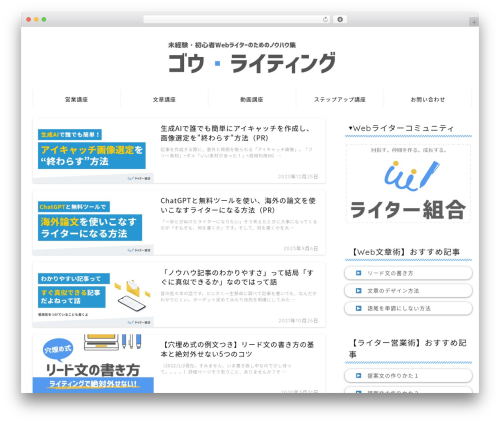Click the excerpt under the ノウハウ記事 article title
This screenshot has height=423, width=500.
click(x=239, y=297)
